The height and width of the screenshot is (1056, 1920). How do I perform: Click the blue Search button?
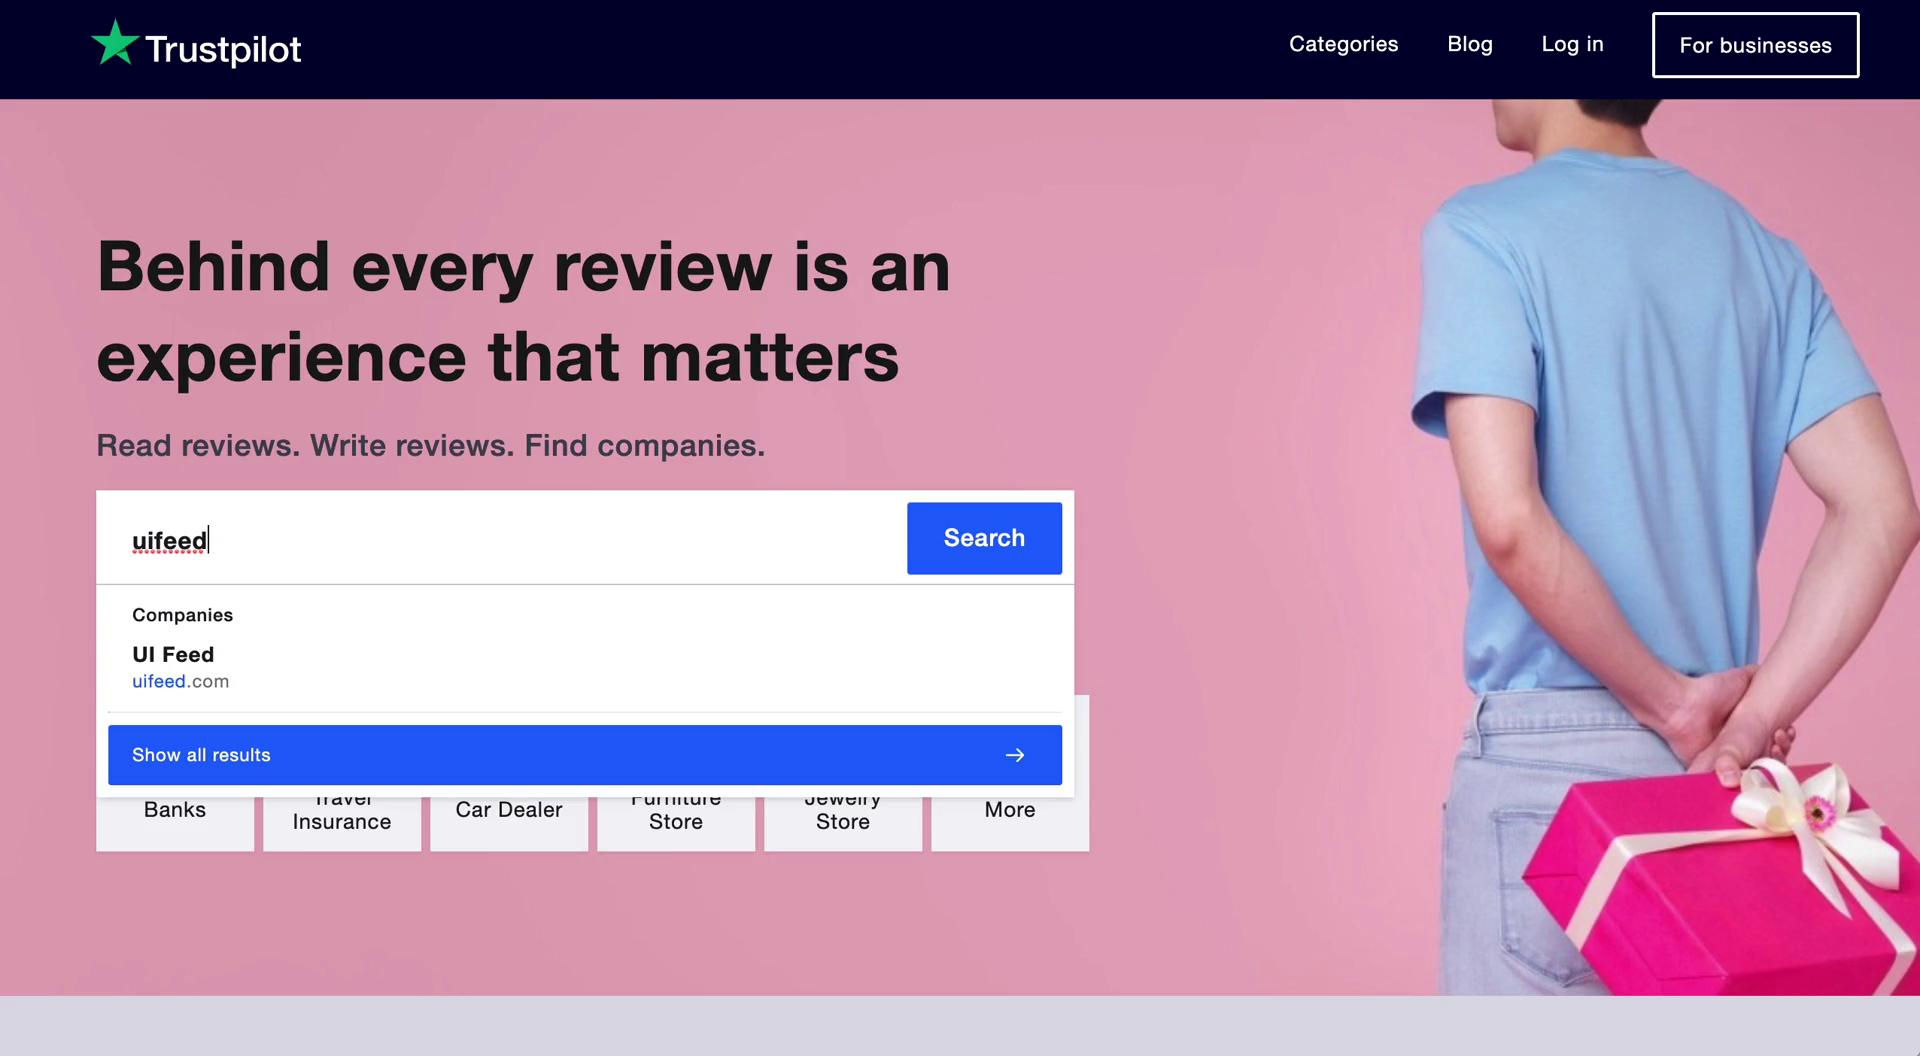click(x=984, y=538)
